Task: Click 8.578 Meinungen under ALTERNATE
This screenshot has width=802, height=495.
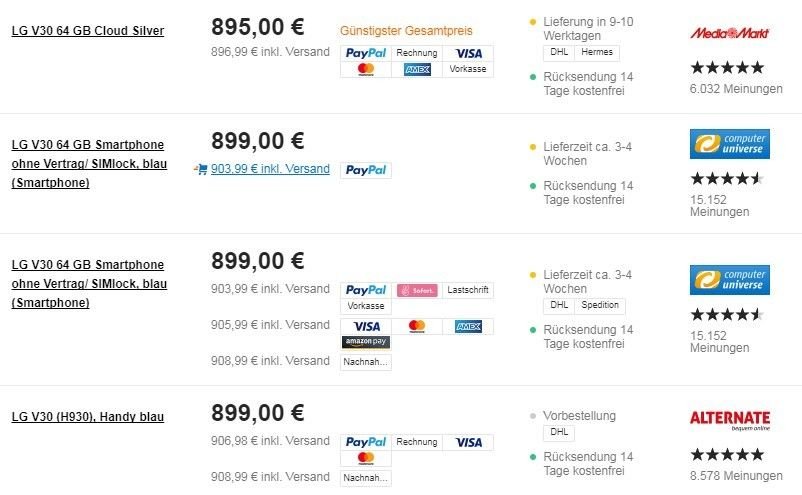Action: point(736,476)
